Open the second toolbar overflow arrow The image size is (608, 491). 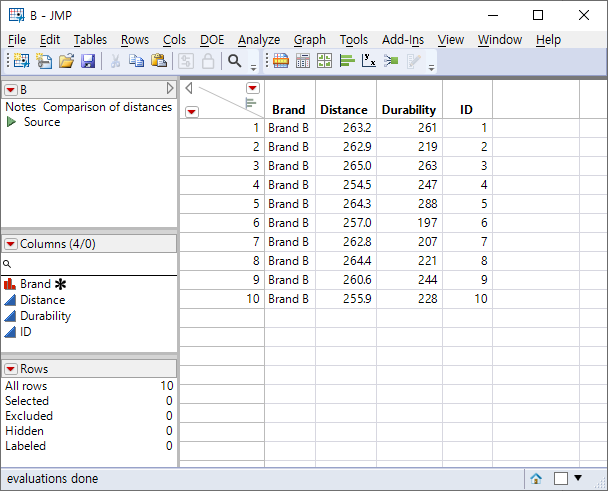tap(431, 68)
